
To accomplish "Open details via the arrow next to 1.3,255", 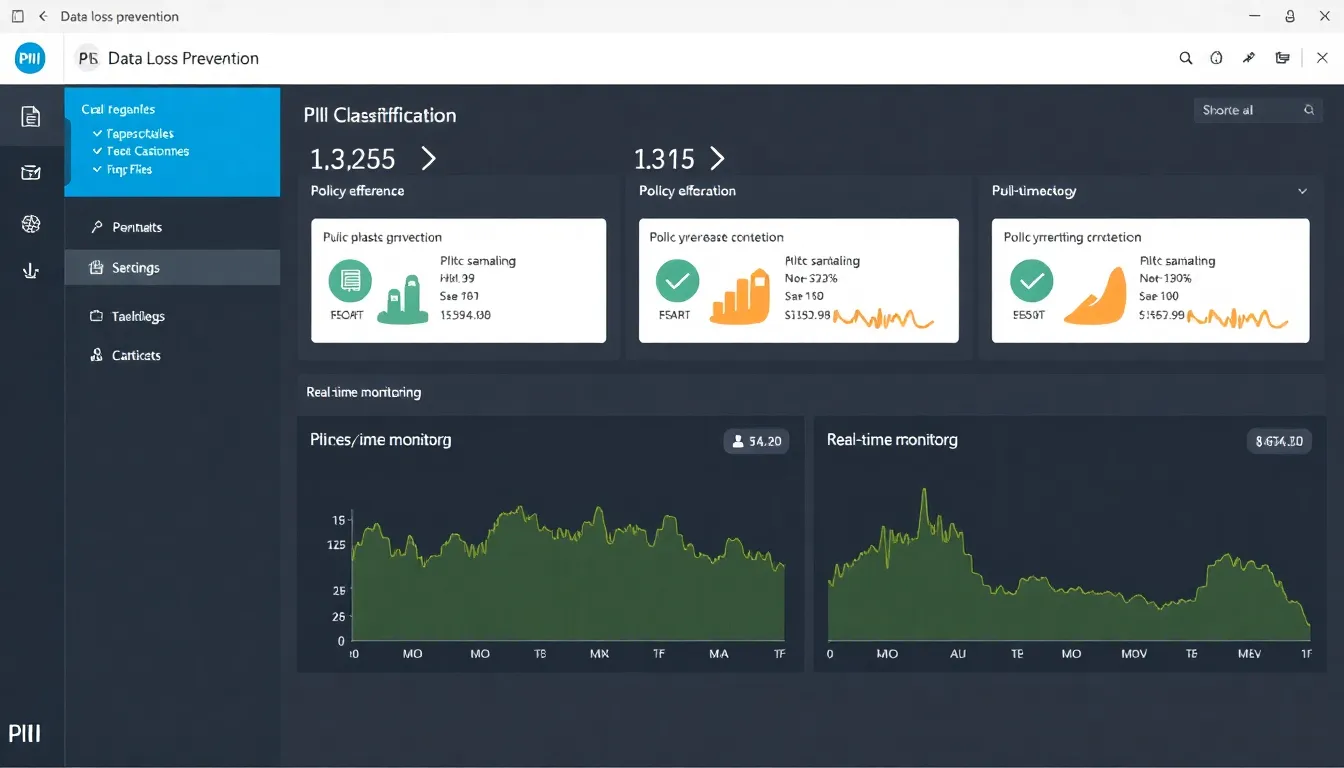I will (x=428, y=158).
